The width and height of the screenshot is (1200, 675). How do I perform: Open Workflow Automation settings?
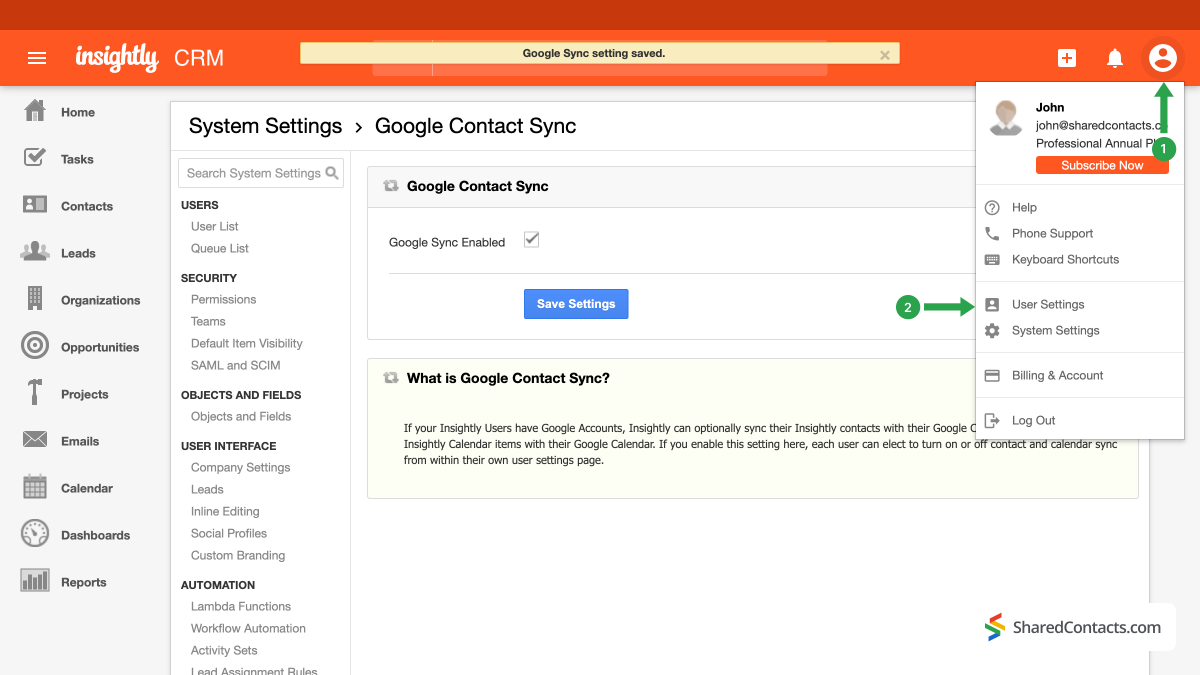[x=248, y=628]
